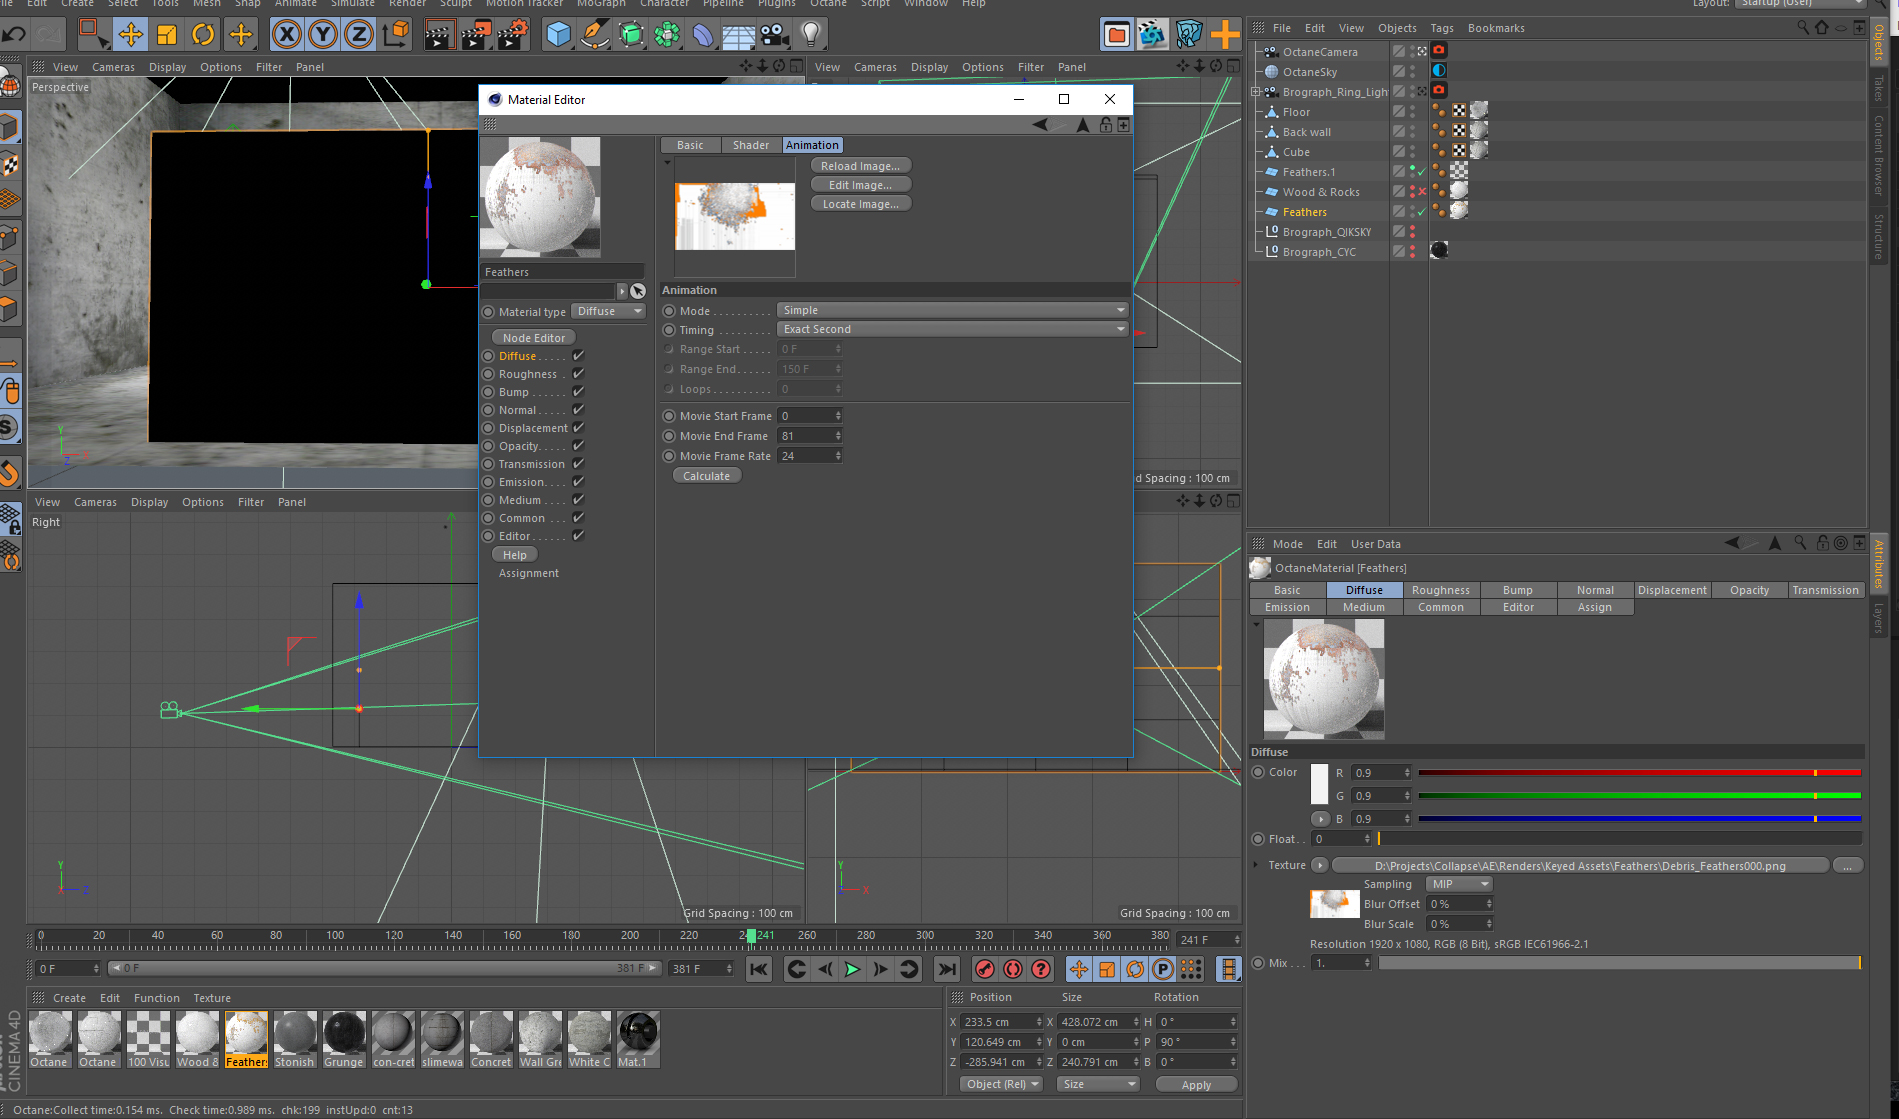The image size is (1899, 1119).
Task: Click the search icon in the Object Manager
Action: coord(1803,28)
